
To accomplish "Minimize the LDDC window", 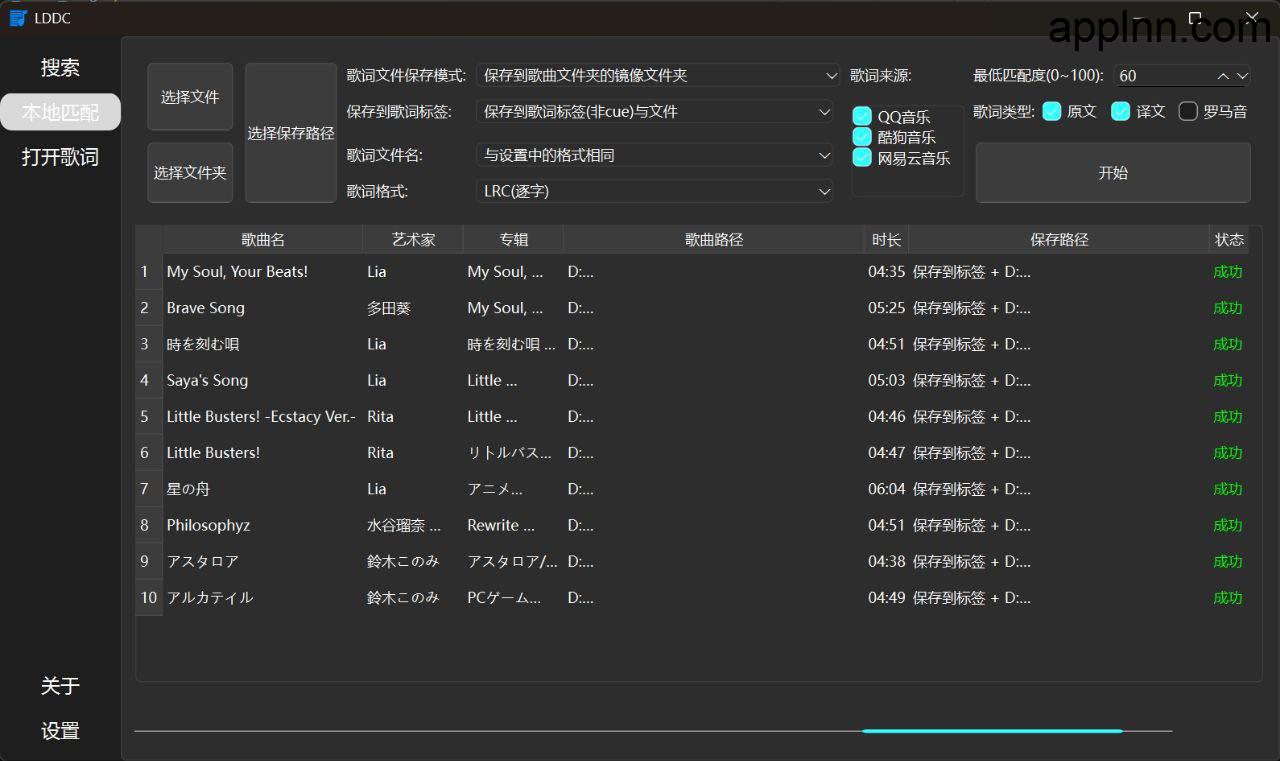I will coord(1137,17).
